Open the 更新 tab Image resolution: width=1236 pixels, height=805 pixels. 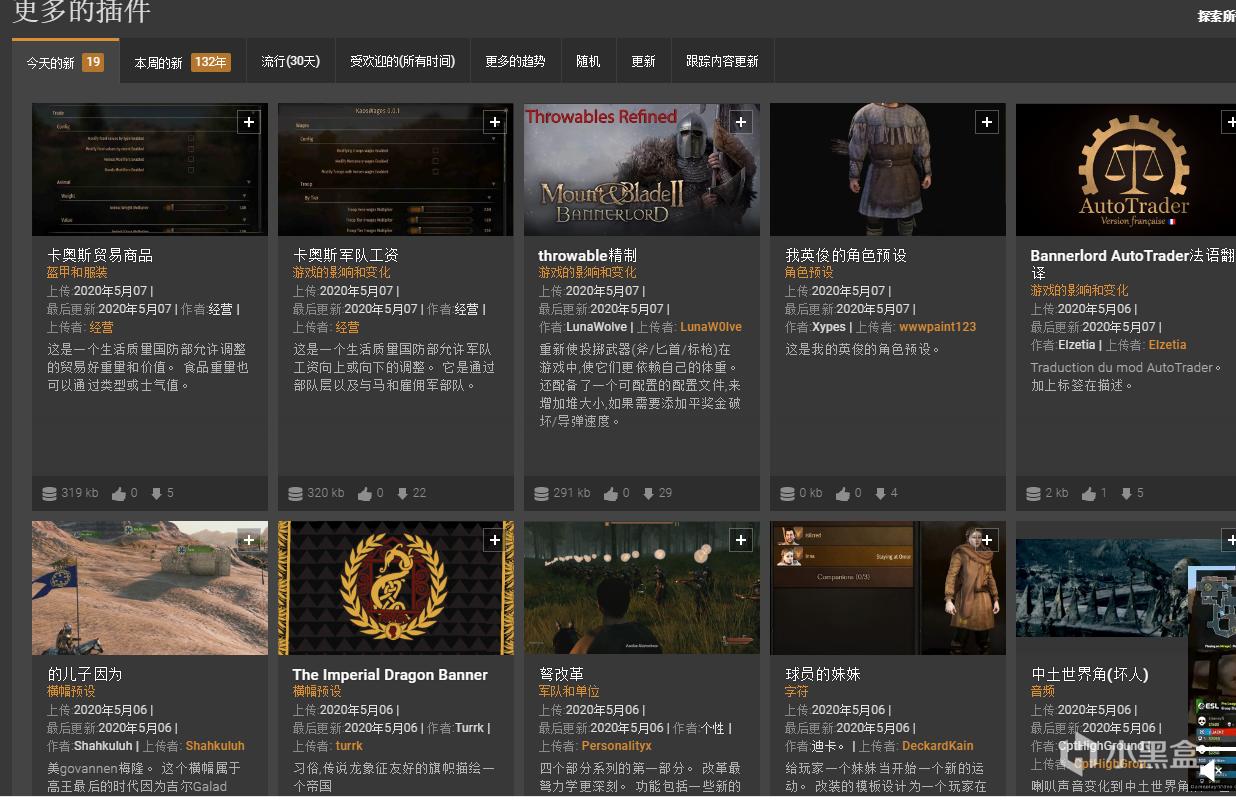[643, 61]
